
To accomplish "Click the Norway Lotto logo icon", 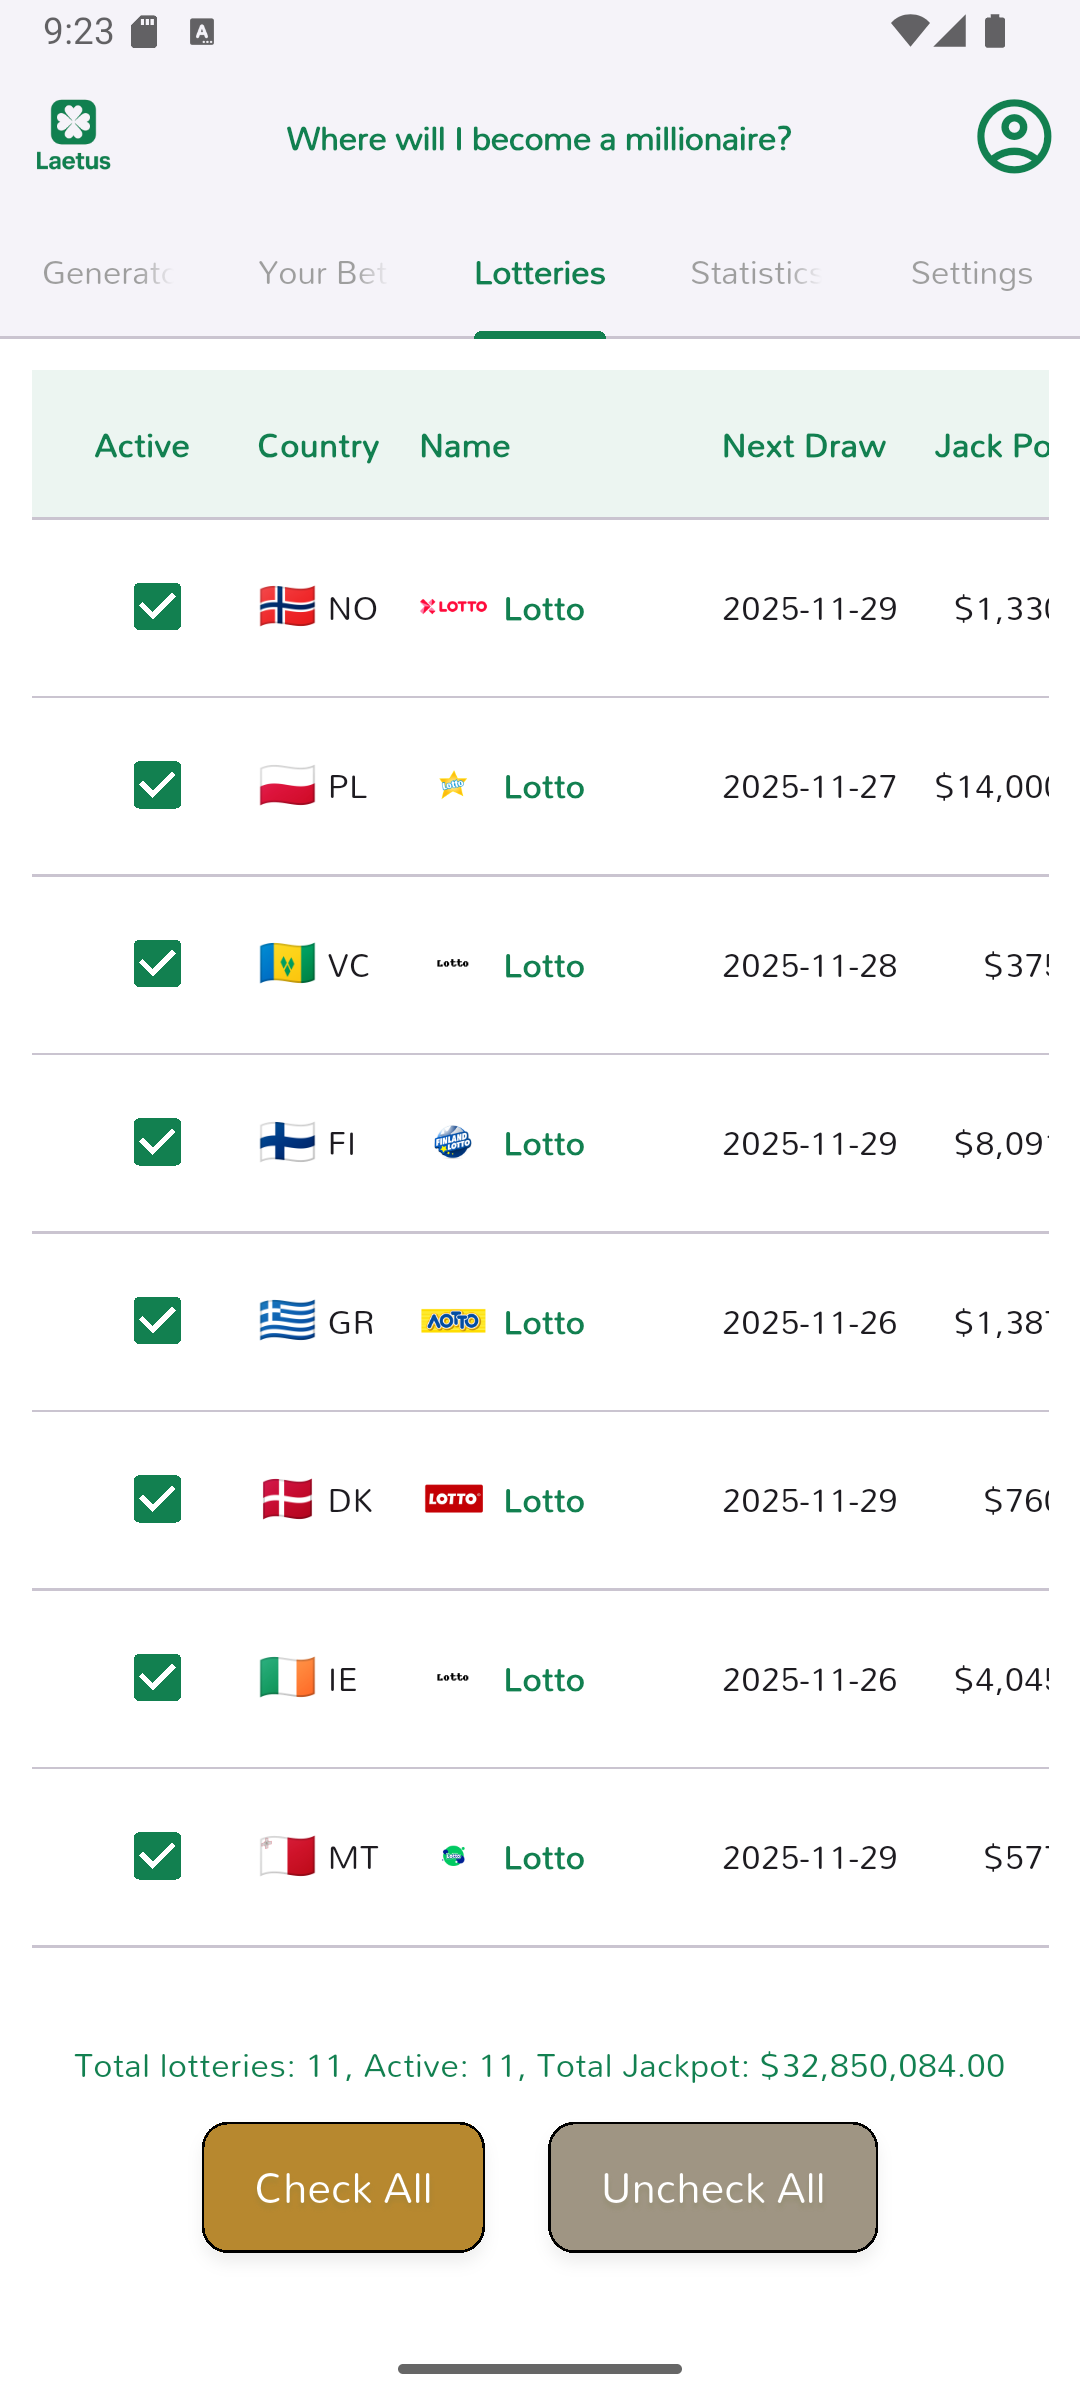I will [453, 607].
